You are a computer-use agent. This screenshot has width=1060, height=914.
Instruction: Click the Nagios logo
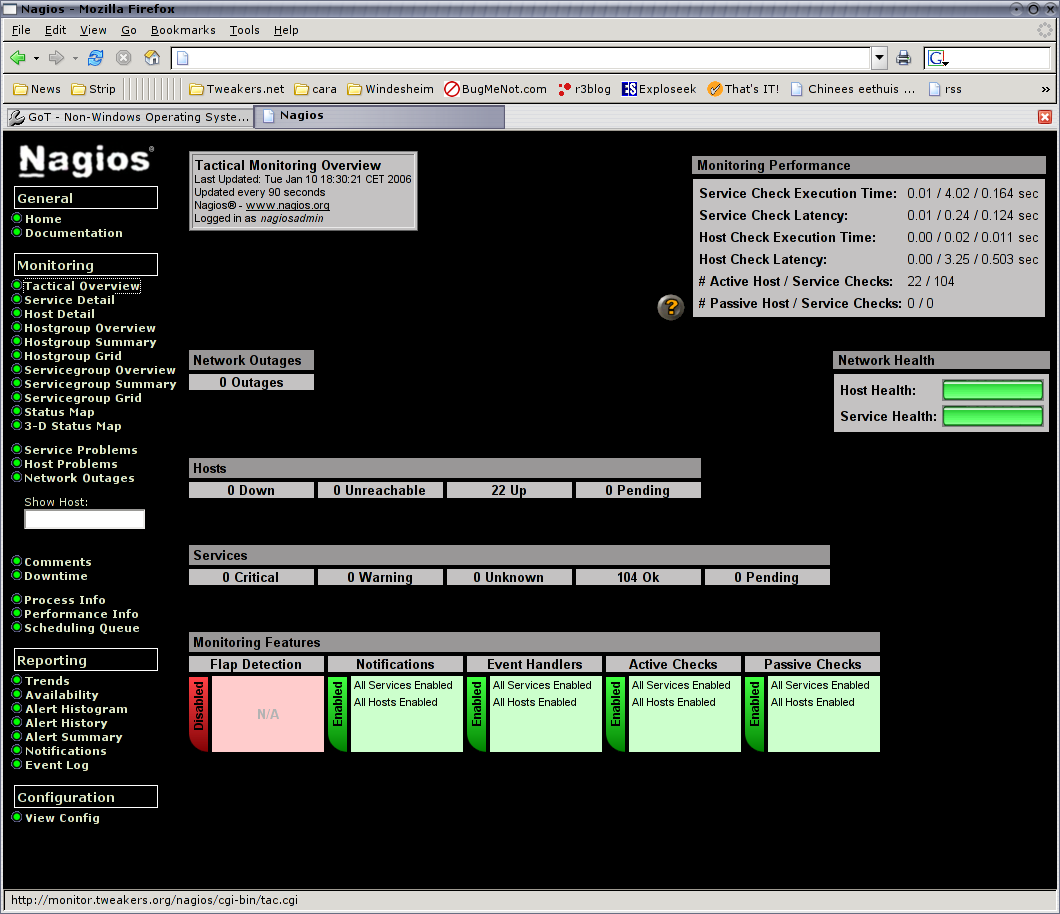[85, 161]
